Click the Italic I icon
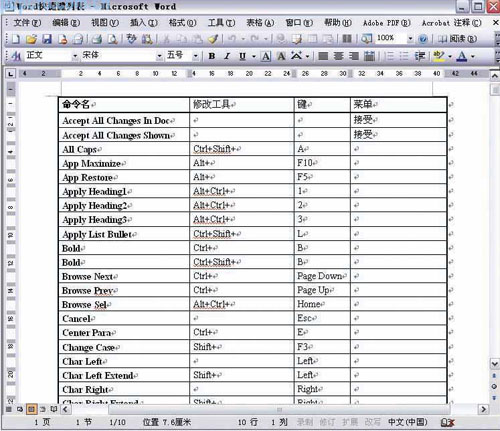500x431 pixels. [227, 56]
